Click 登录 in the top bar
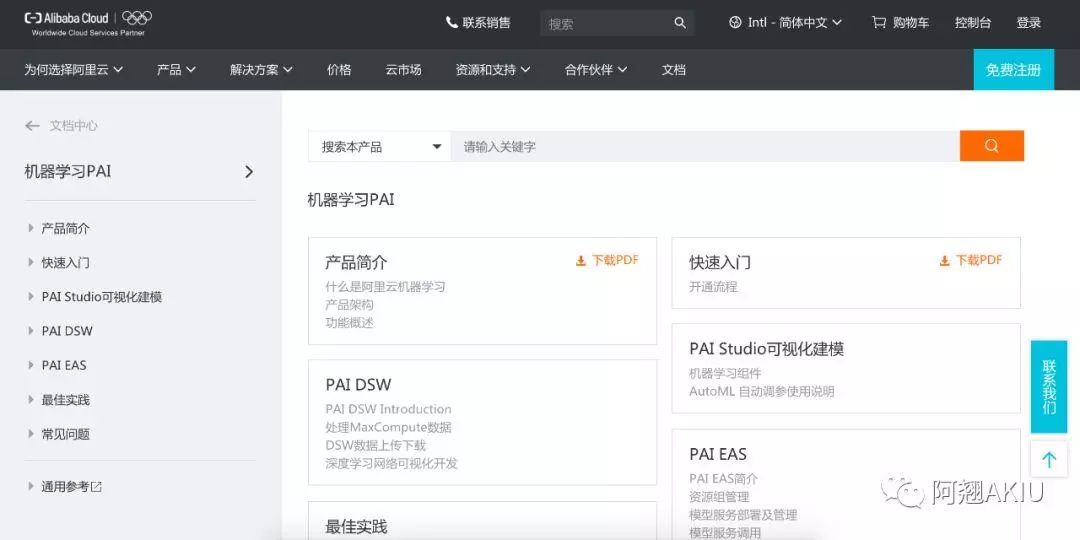 point(1028,23)
